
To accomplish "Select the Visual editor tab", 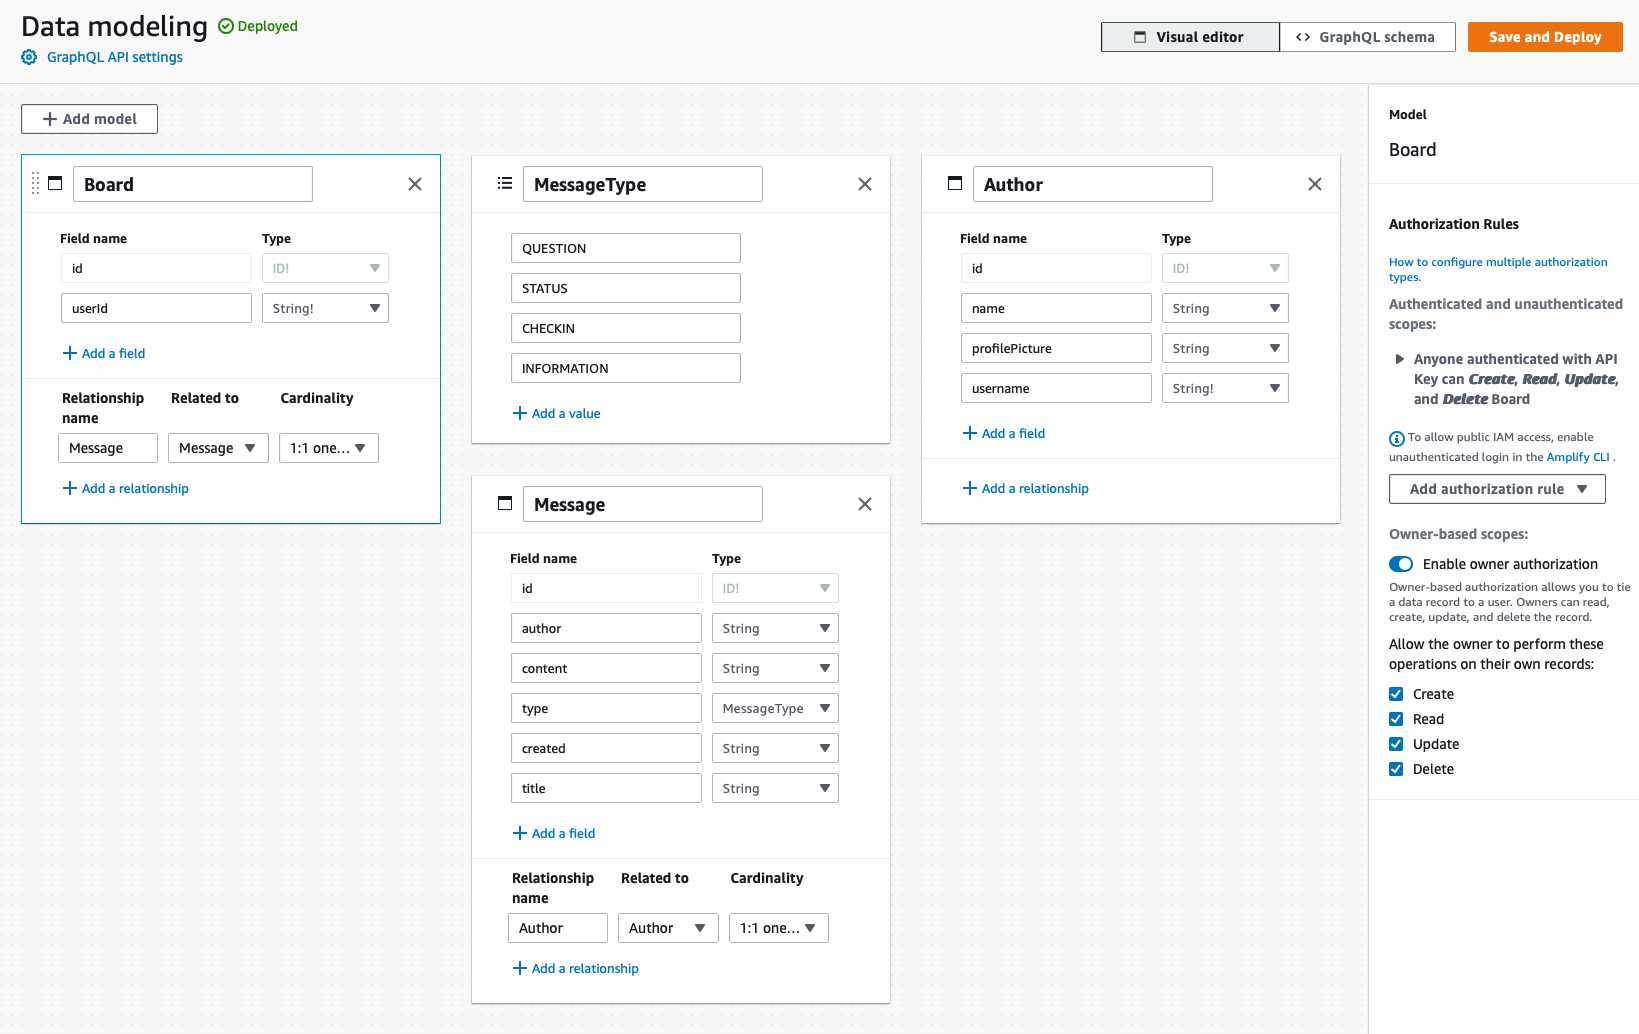I will (x=1190, y=36).
